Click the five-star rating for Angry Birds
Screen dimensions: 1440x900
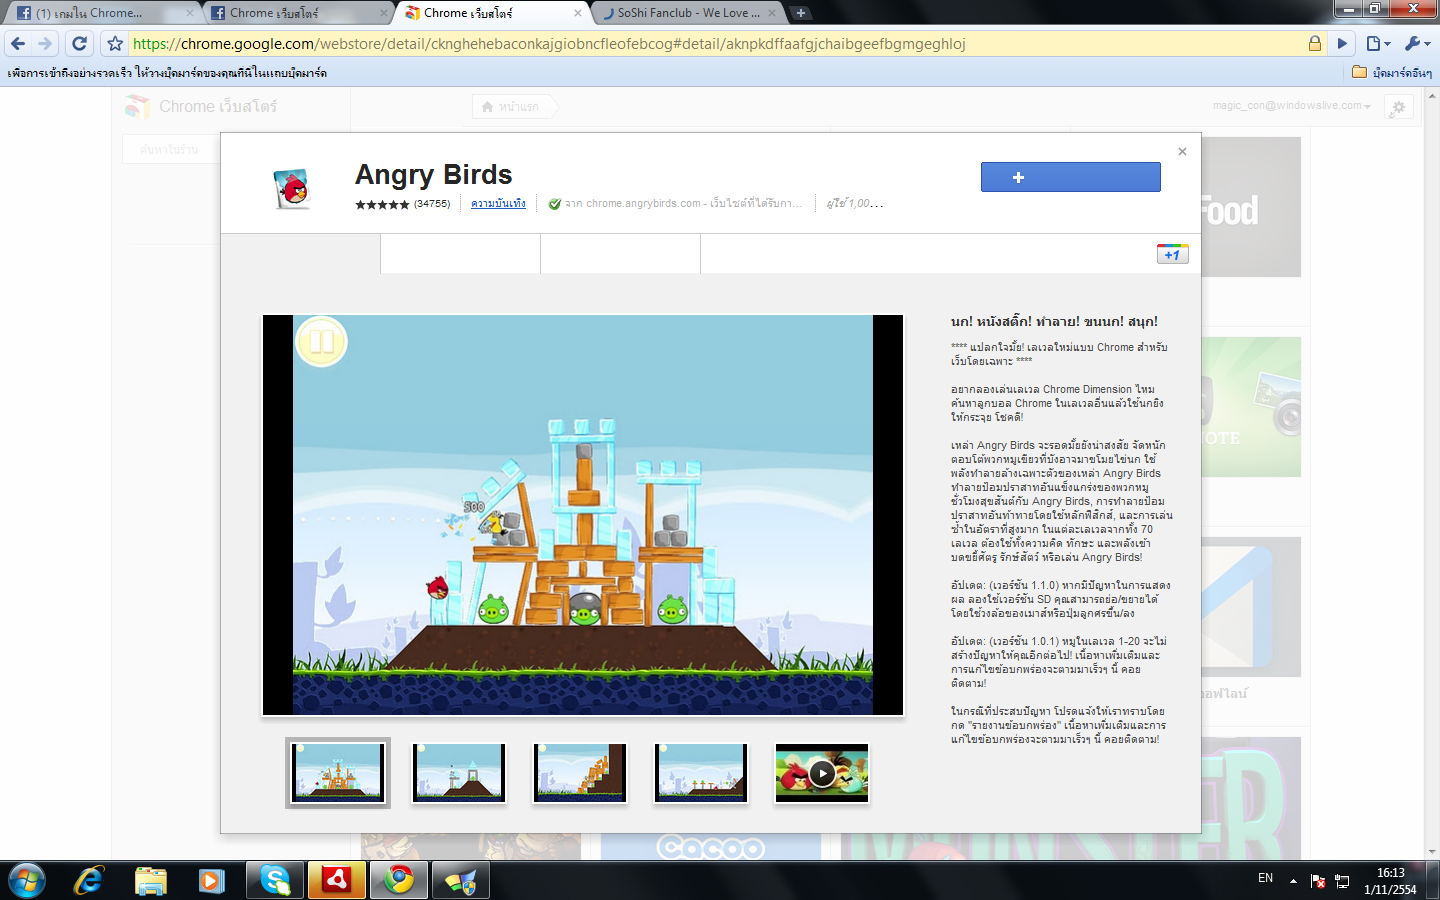382,204
